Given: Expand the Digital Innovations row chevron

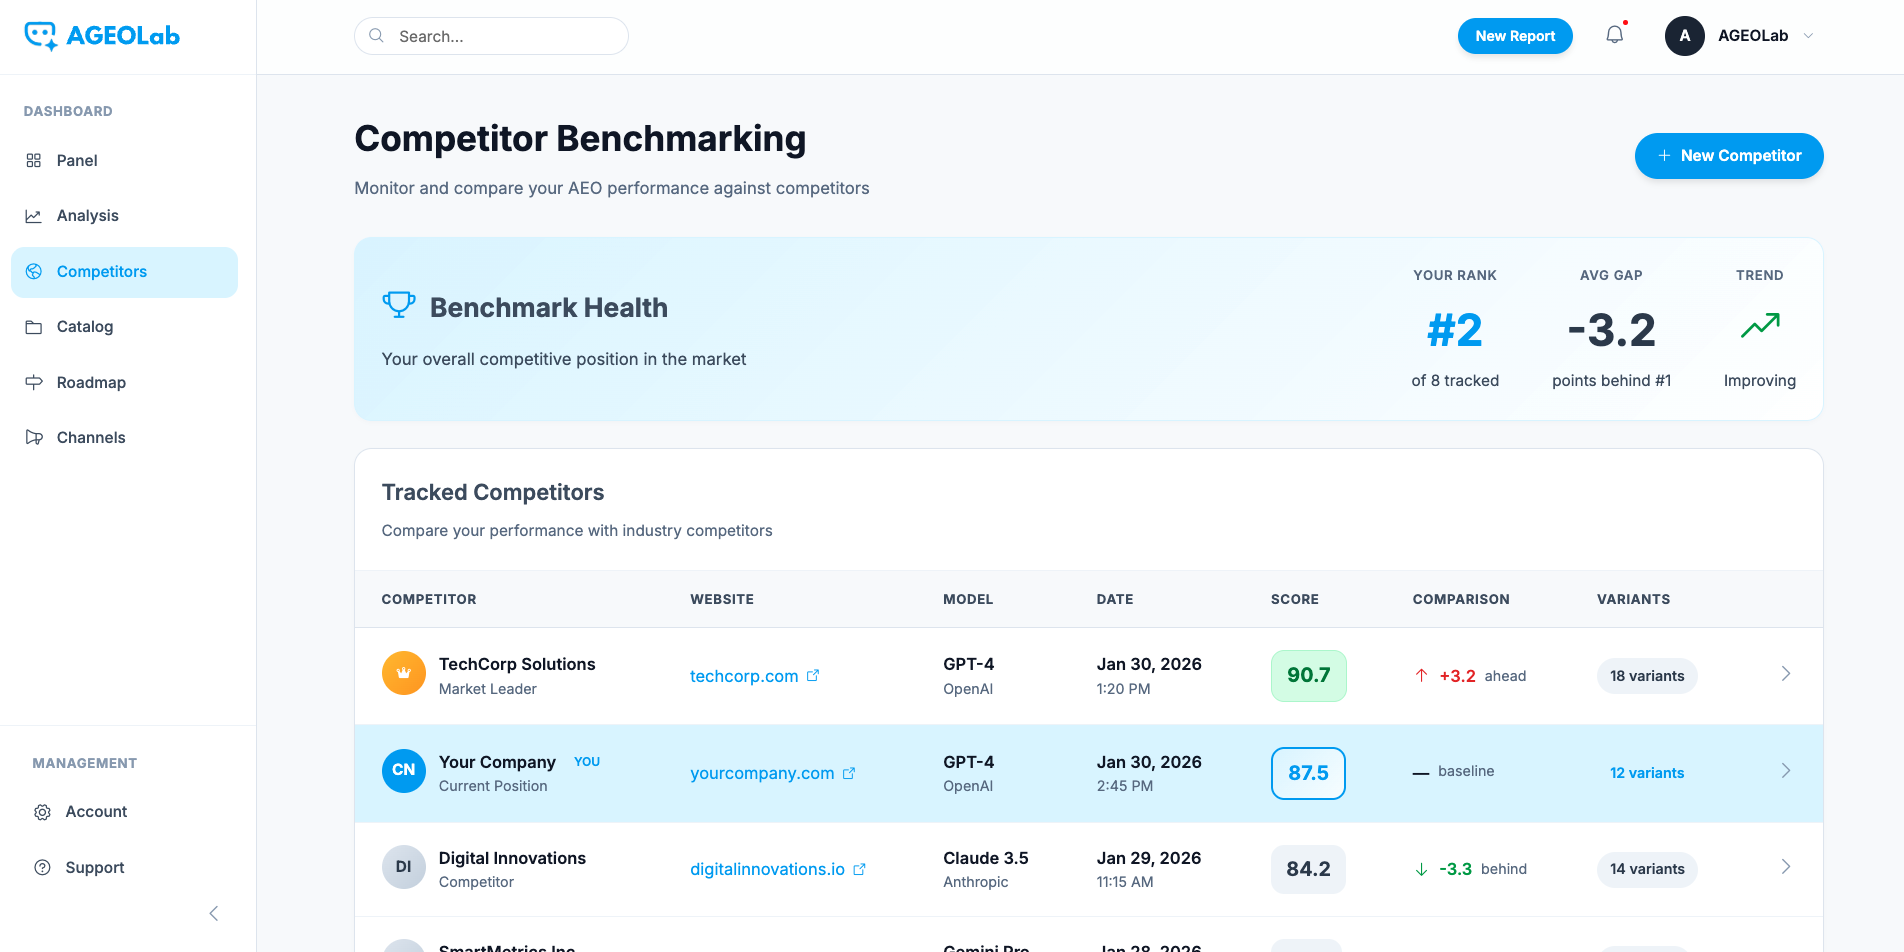Looking at the screenshot, I should (1785, 867).
